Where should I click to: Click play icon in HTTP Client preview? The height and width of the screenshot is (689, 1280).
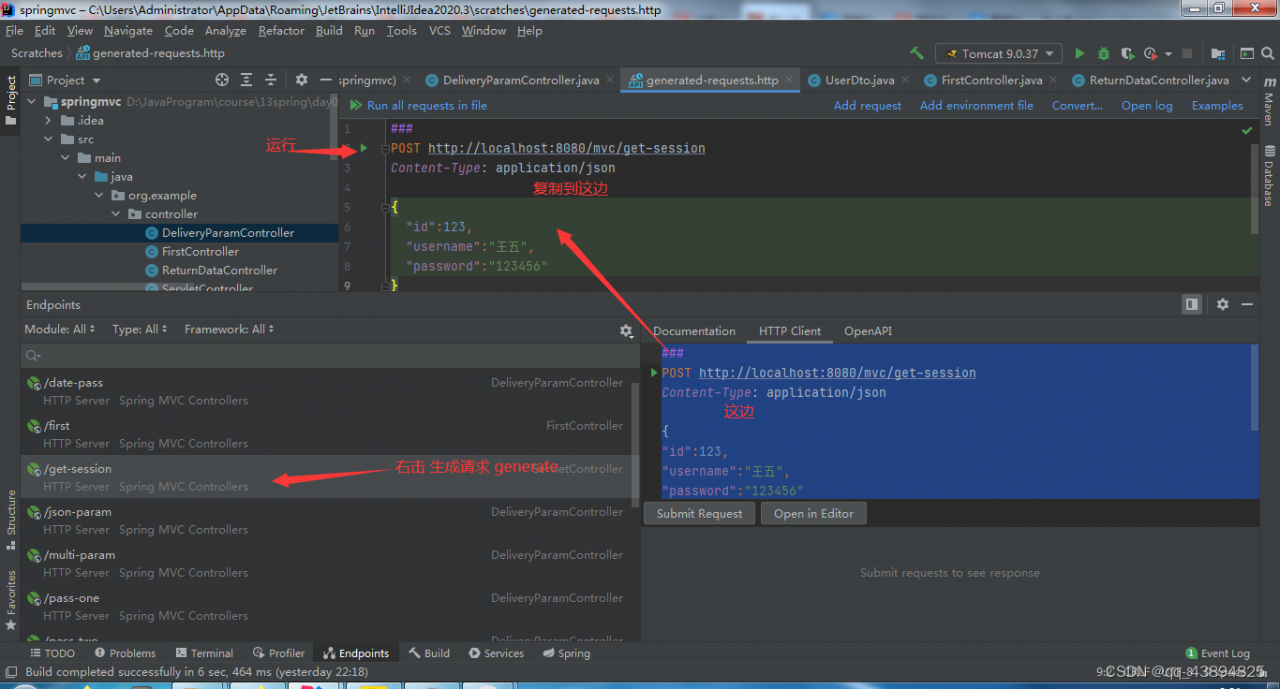click(x=654, y=373)
